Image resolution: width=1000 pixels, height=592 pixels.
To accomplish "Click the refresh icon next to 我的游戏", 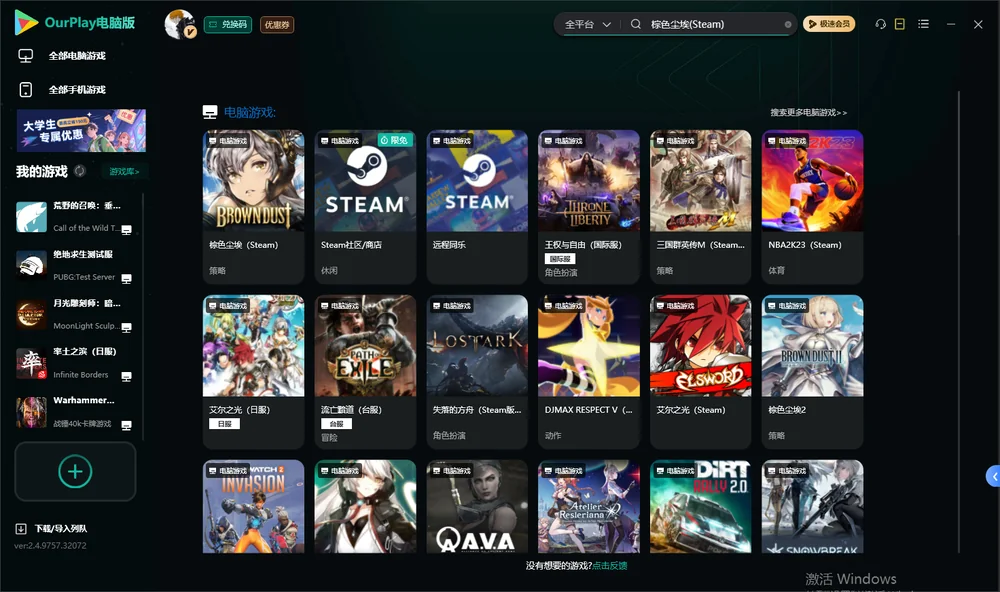I will [80, 171].
